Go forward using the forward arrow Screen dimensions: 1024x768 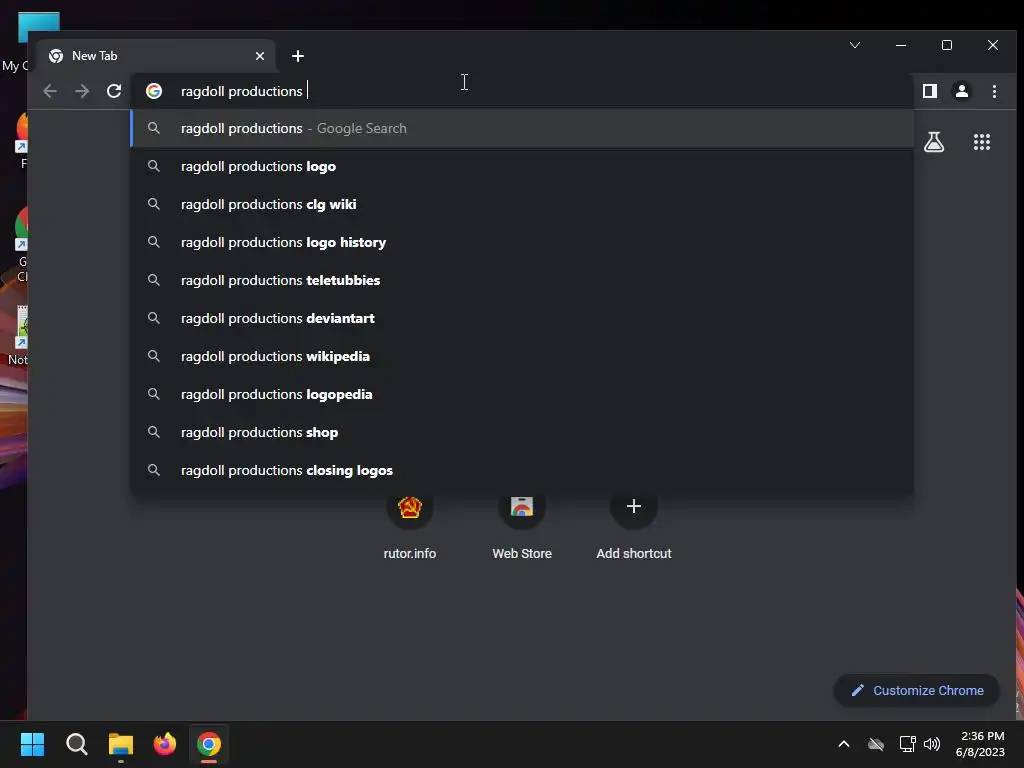point(82,91)
